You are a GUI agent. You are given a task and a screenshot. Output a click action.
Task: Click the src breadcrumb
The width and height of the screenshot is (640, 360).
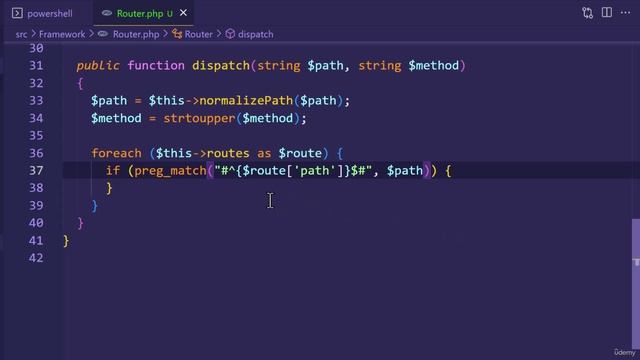pos(21,34)
